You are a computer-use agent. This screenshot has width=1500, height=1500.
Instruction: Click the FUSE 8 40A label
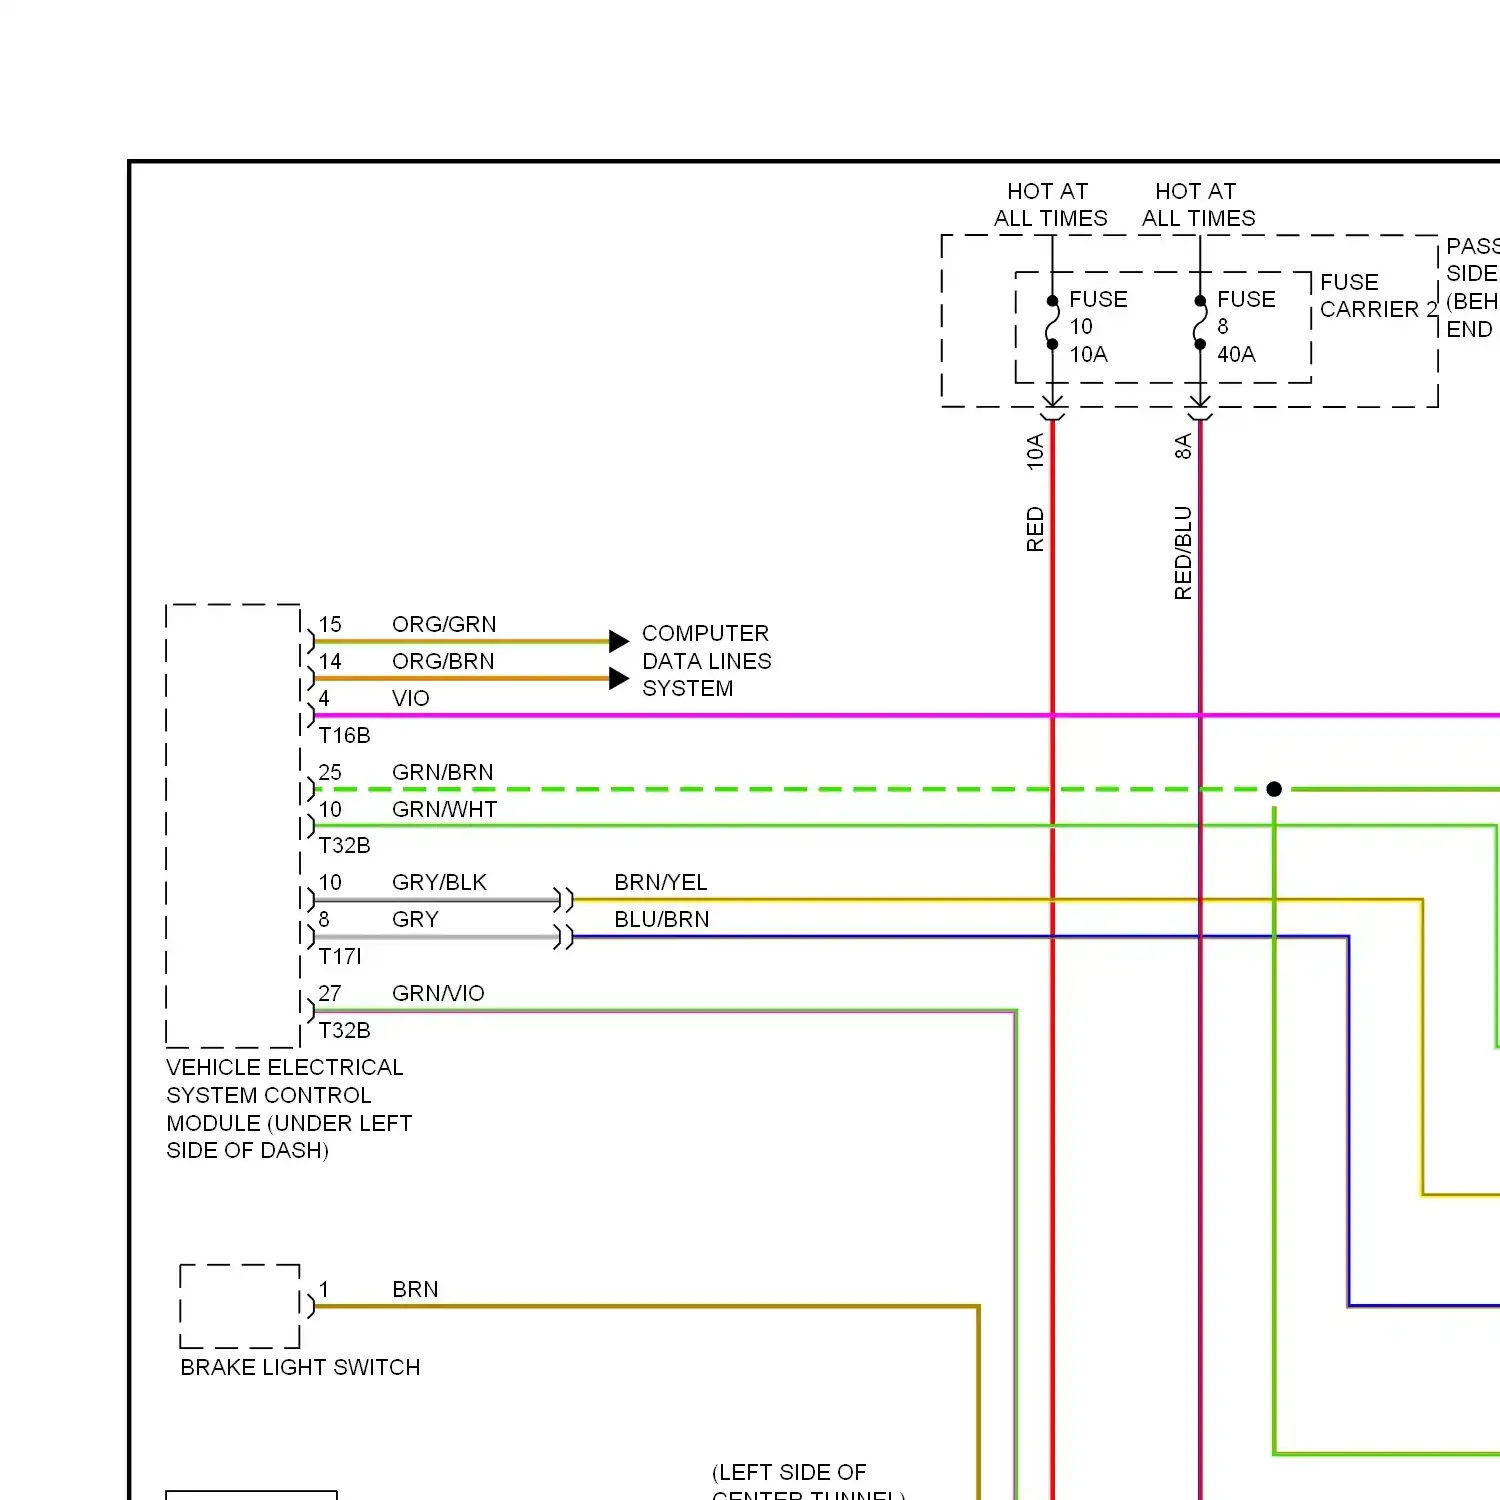(1246, 327)
